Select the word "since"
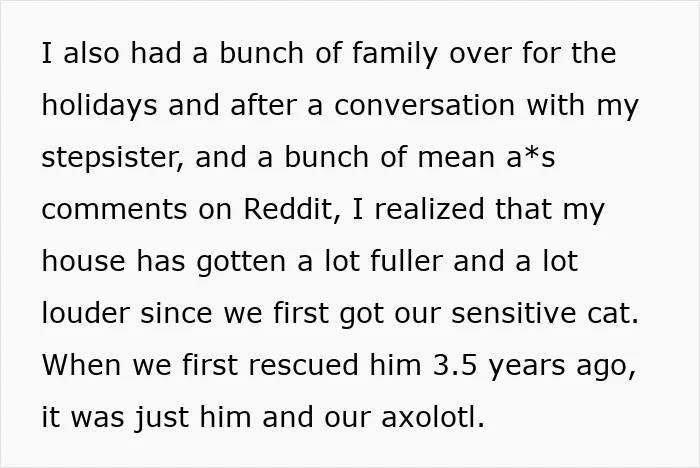Screen dimensions: 700x468 click(x=176, y=313)
